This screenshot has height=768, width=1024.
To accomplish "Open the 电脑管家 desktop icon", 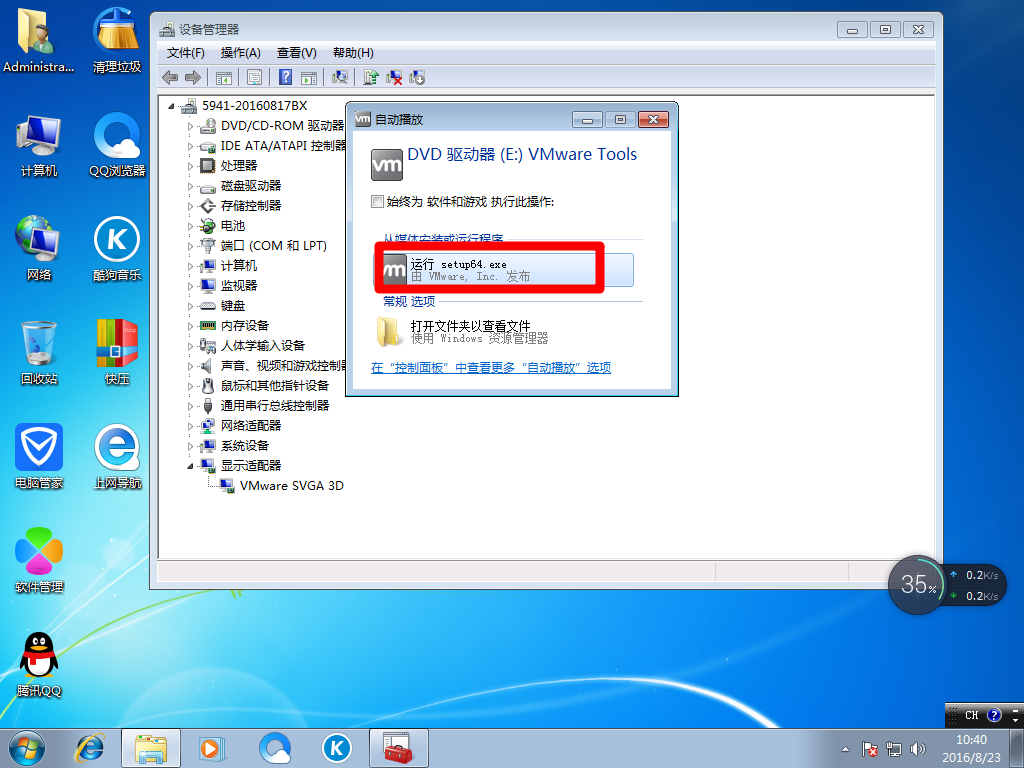I will pyautogui.click(x=39, y=457).
